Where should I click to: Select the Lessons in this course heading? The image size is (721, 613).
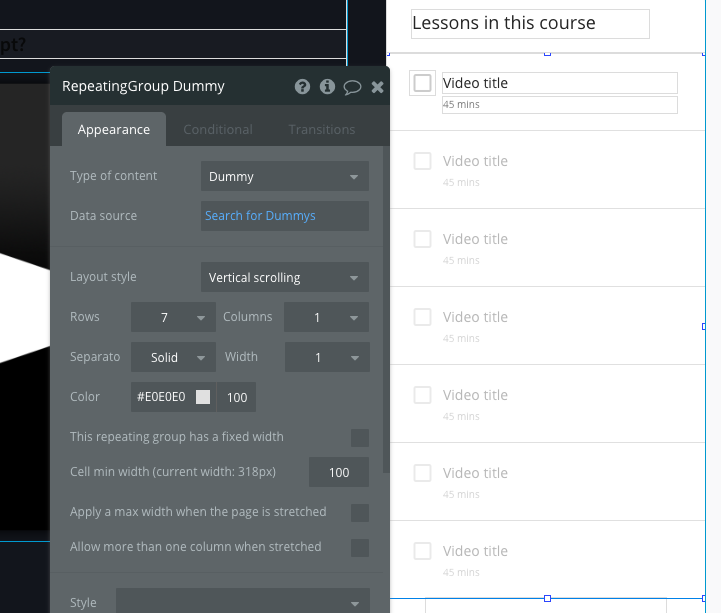coord(530,24)
